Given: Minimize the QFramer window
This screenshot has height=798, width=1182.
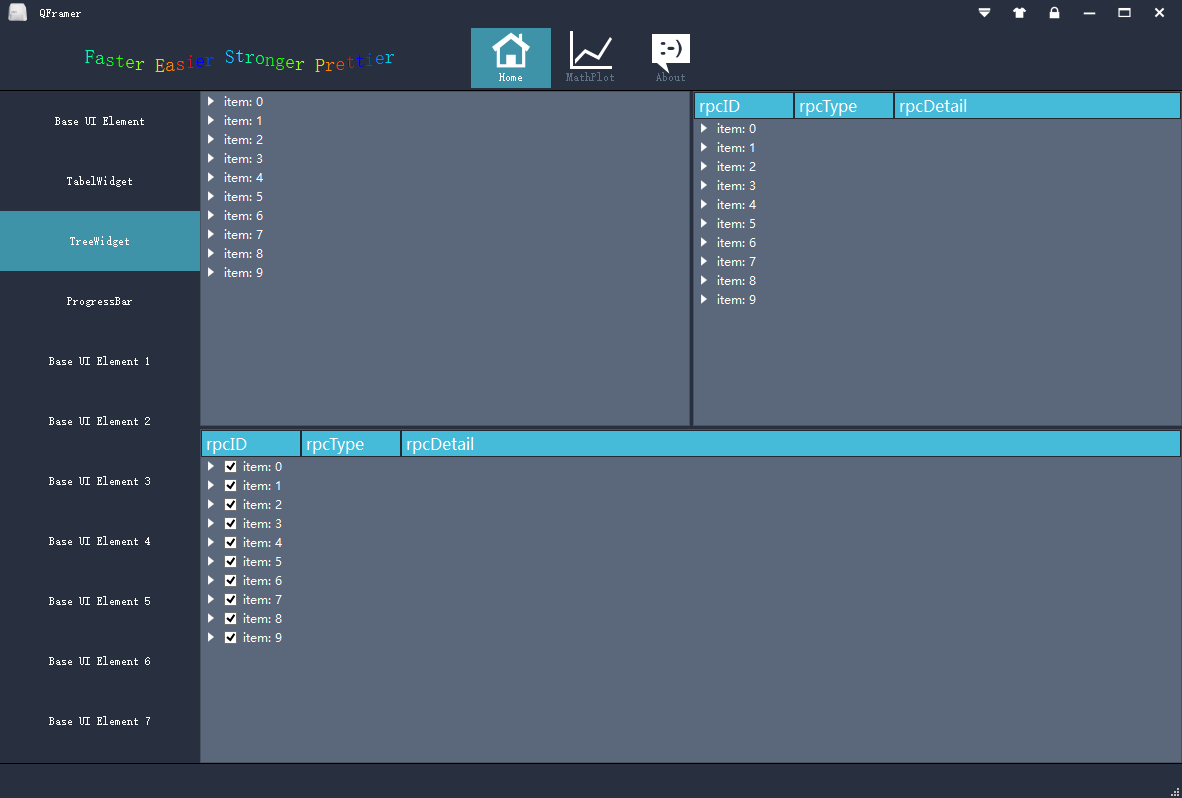Looking at the screenshot, I should tap(1089, 13).
